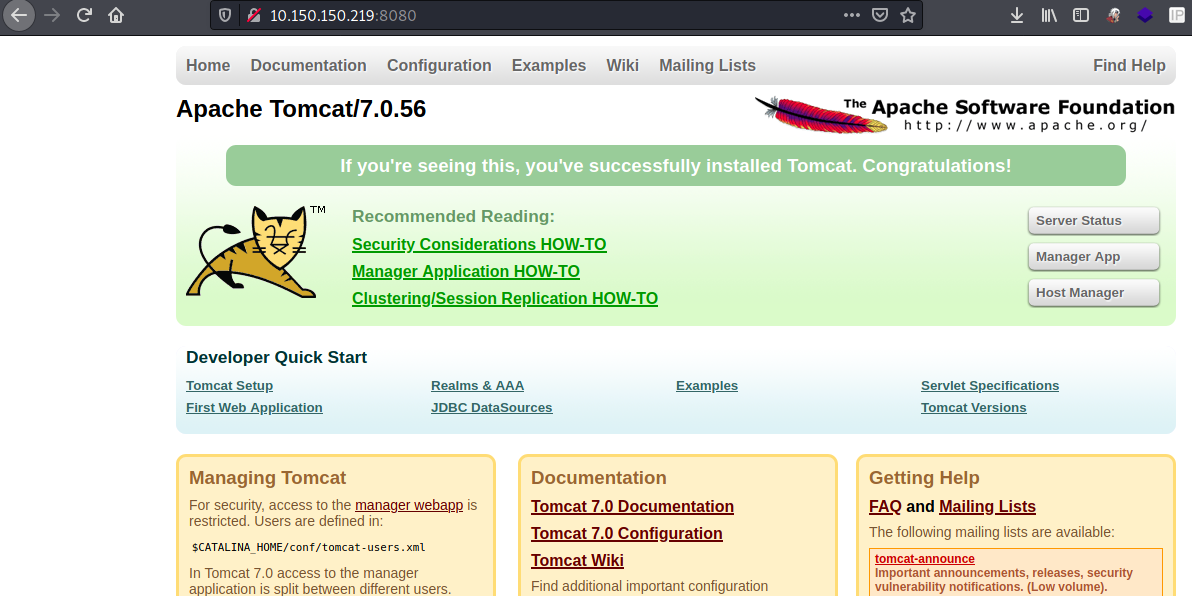Click the Apache Software Foundation feather logo
This screenshot has width=1192, height=596.
[964, 114]
